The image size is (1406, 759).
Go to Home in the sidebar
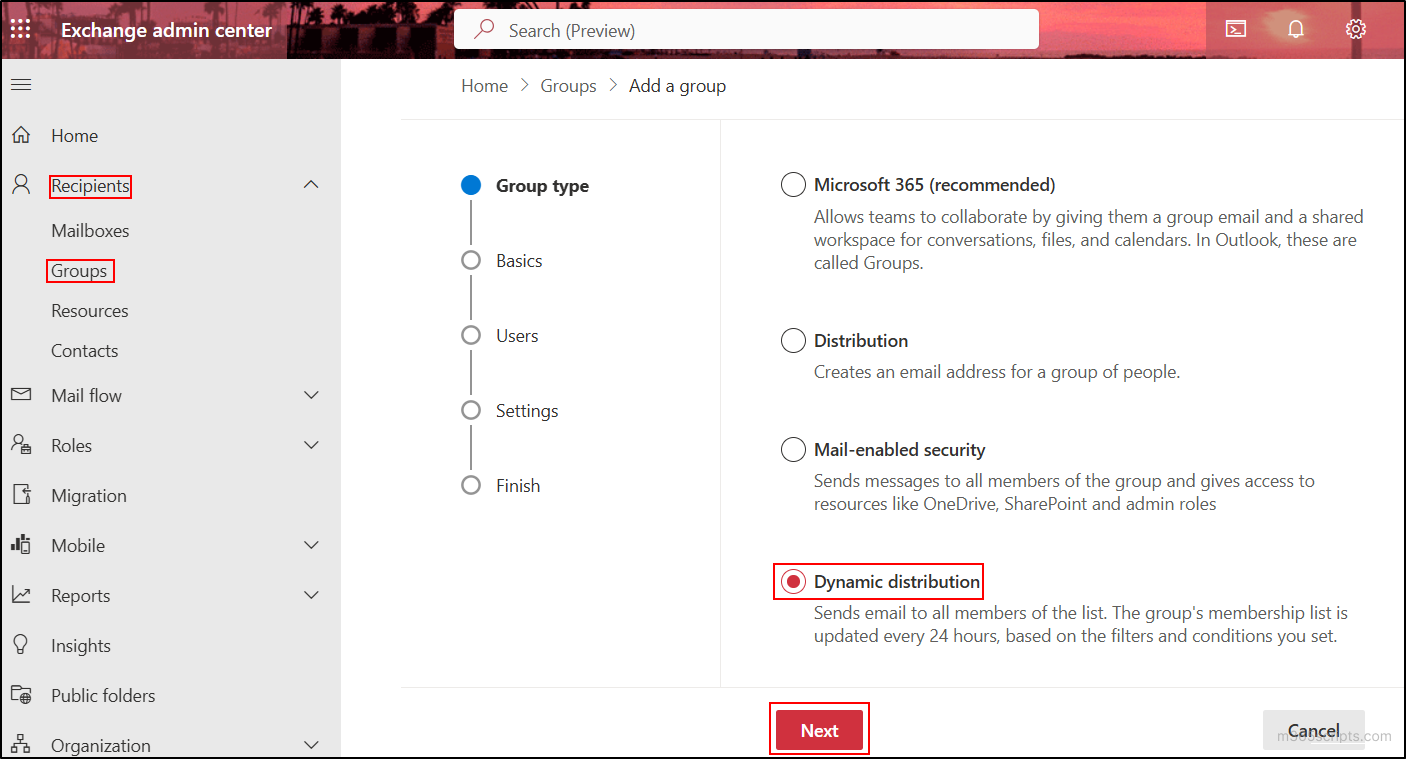(x=75, y=136)
